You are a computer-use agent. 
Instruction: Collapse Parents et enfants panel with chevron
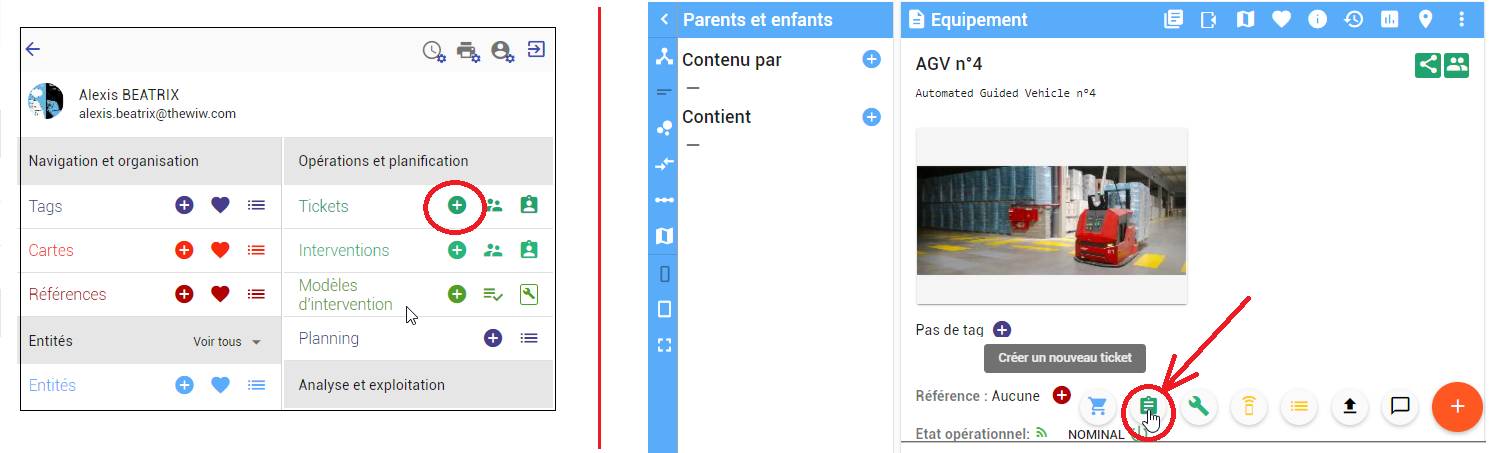(x=664, y=19)
